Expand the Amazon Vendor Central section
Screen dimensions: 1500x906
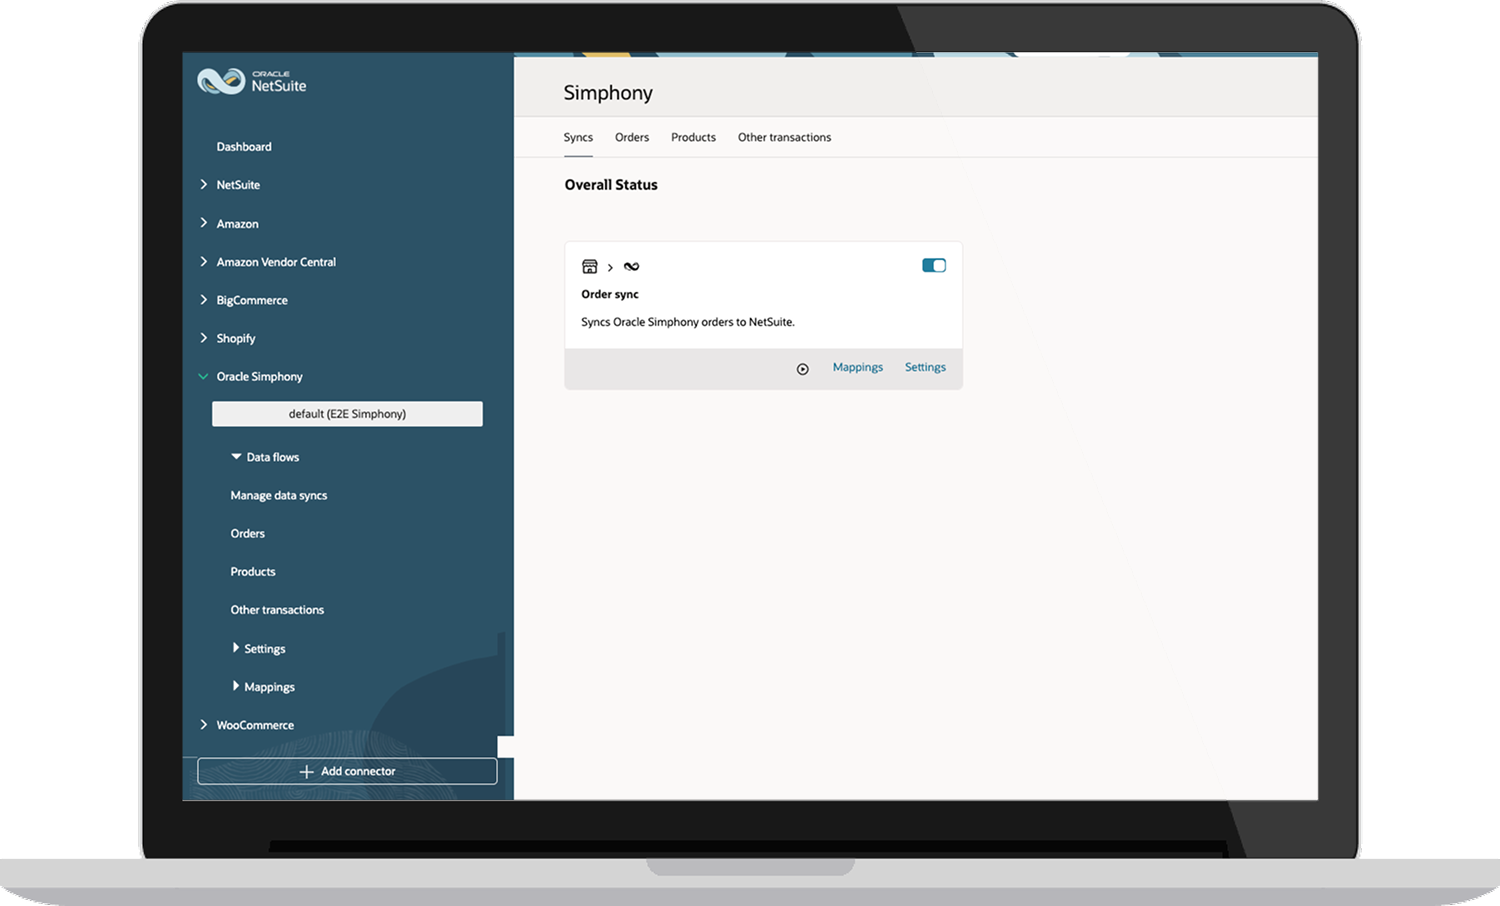[x=204, y=262]
